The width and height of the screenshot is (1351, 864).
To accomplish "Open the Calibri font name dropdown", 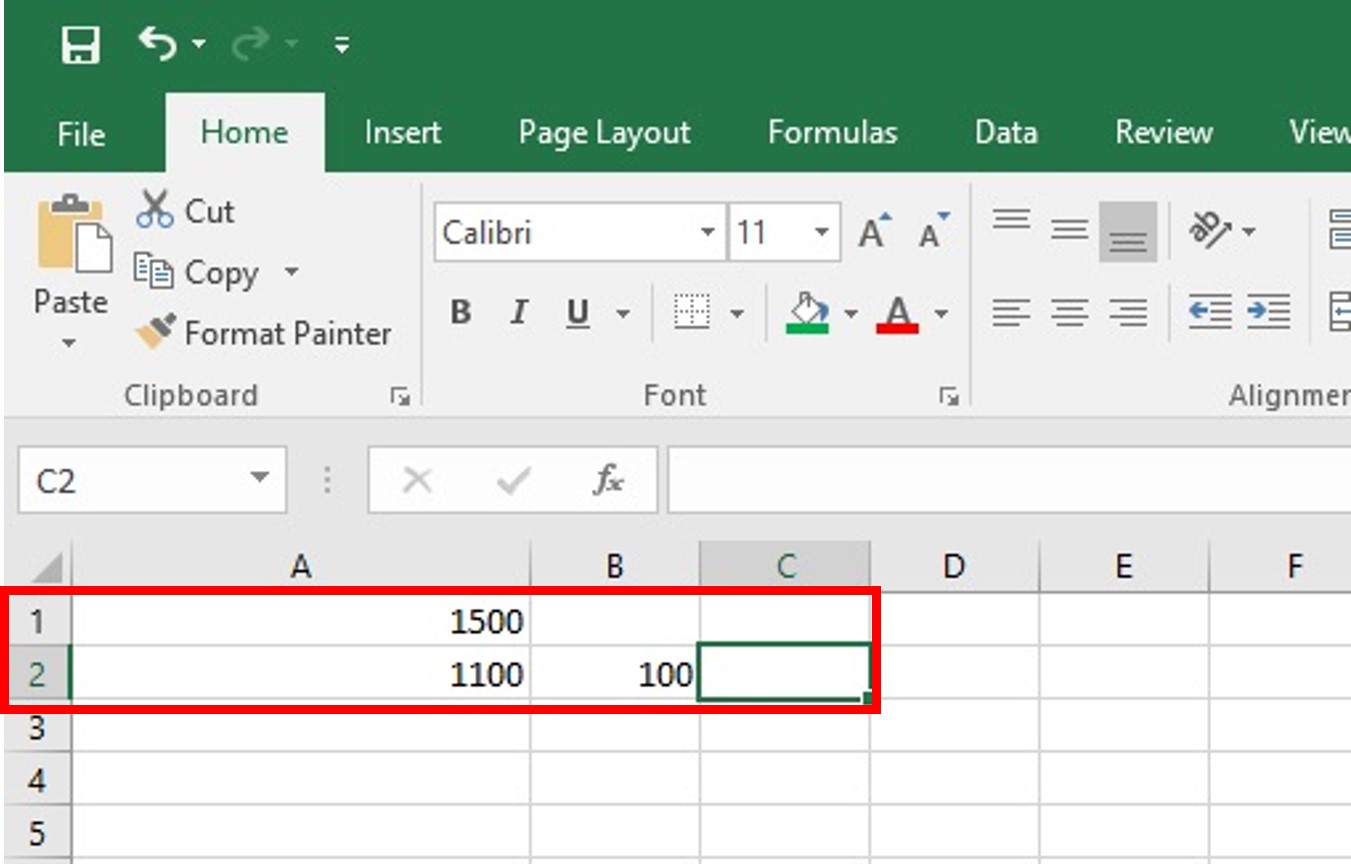I will point(707,233).
